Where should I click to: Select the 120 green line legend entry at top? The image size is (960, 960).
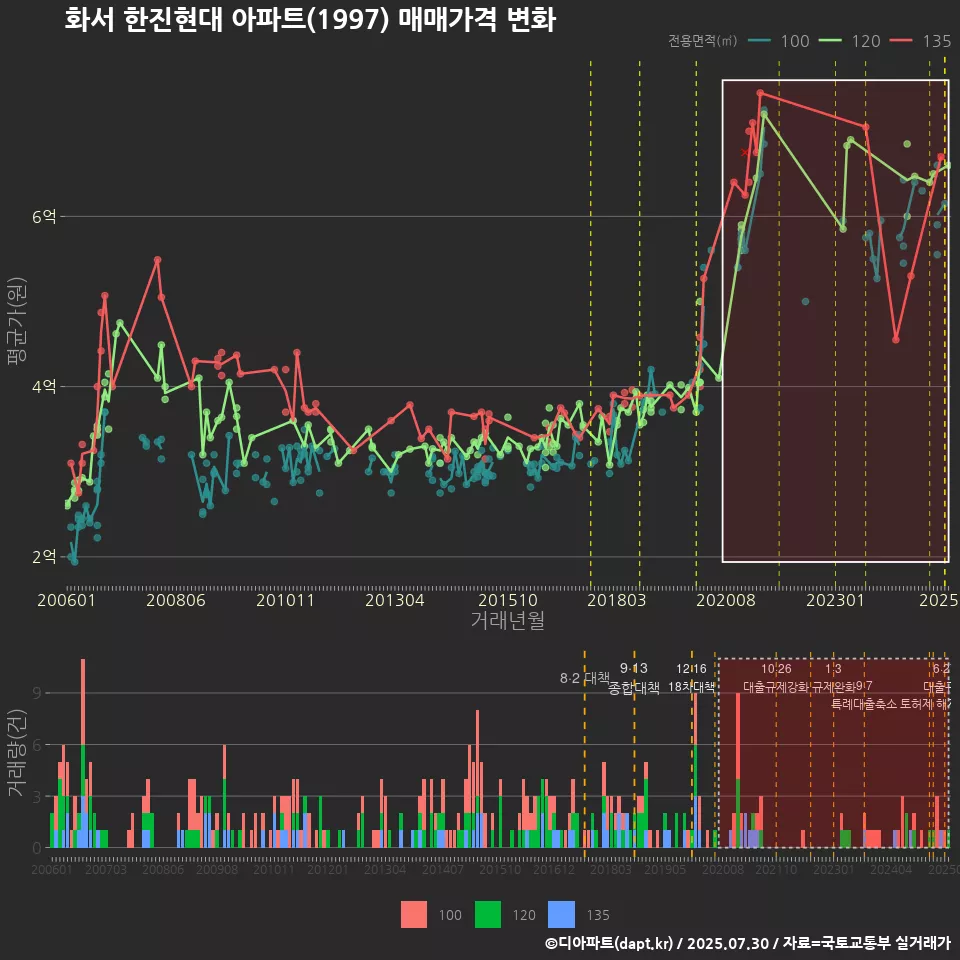(850, 41)
